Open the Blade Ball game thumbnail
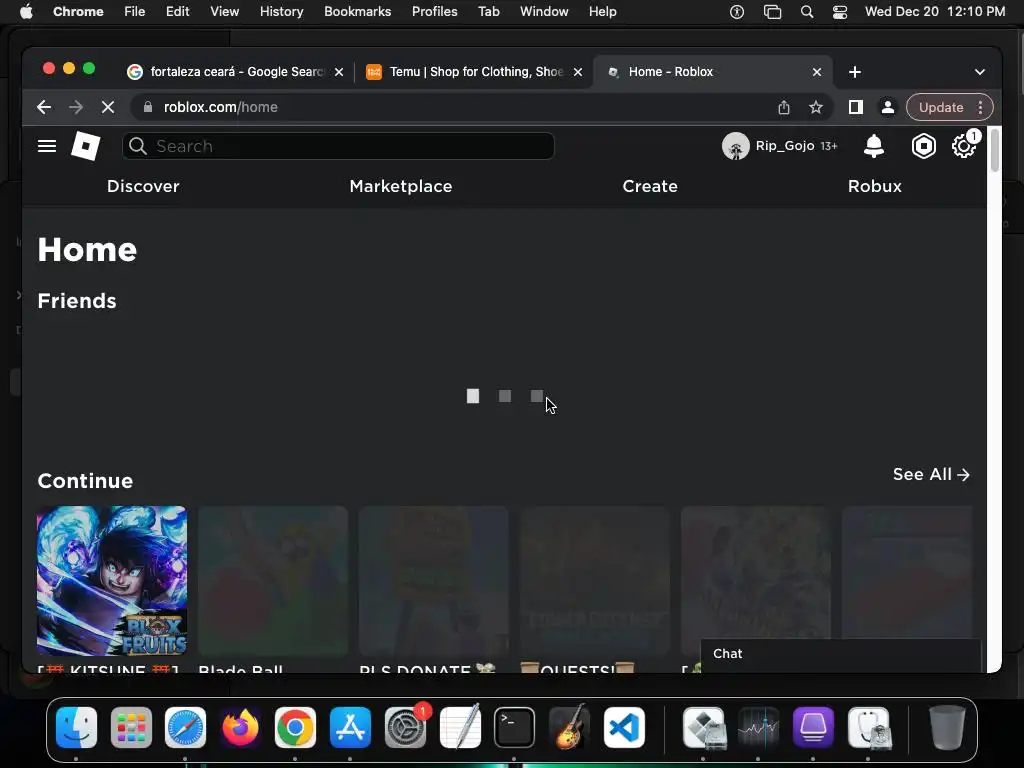1024x768 pixels. (273, 581)
